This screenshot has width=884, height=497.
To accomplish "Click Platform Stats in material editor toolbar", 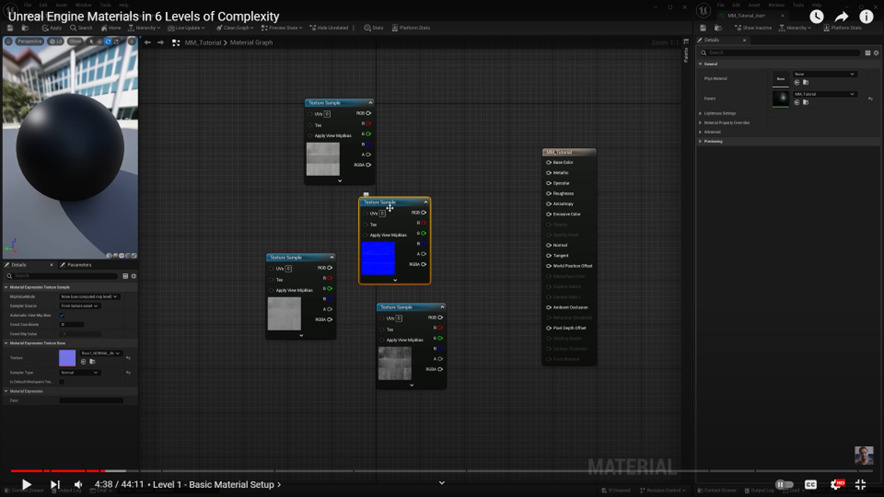I will coord(411,28).
